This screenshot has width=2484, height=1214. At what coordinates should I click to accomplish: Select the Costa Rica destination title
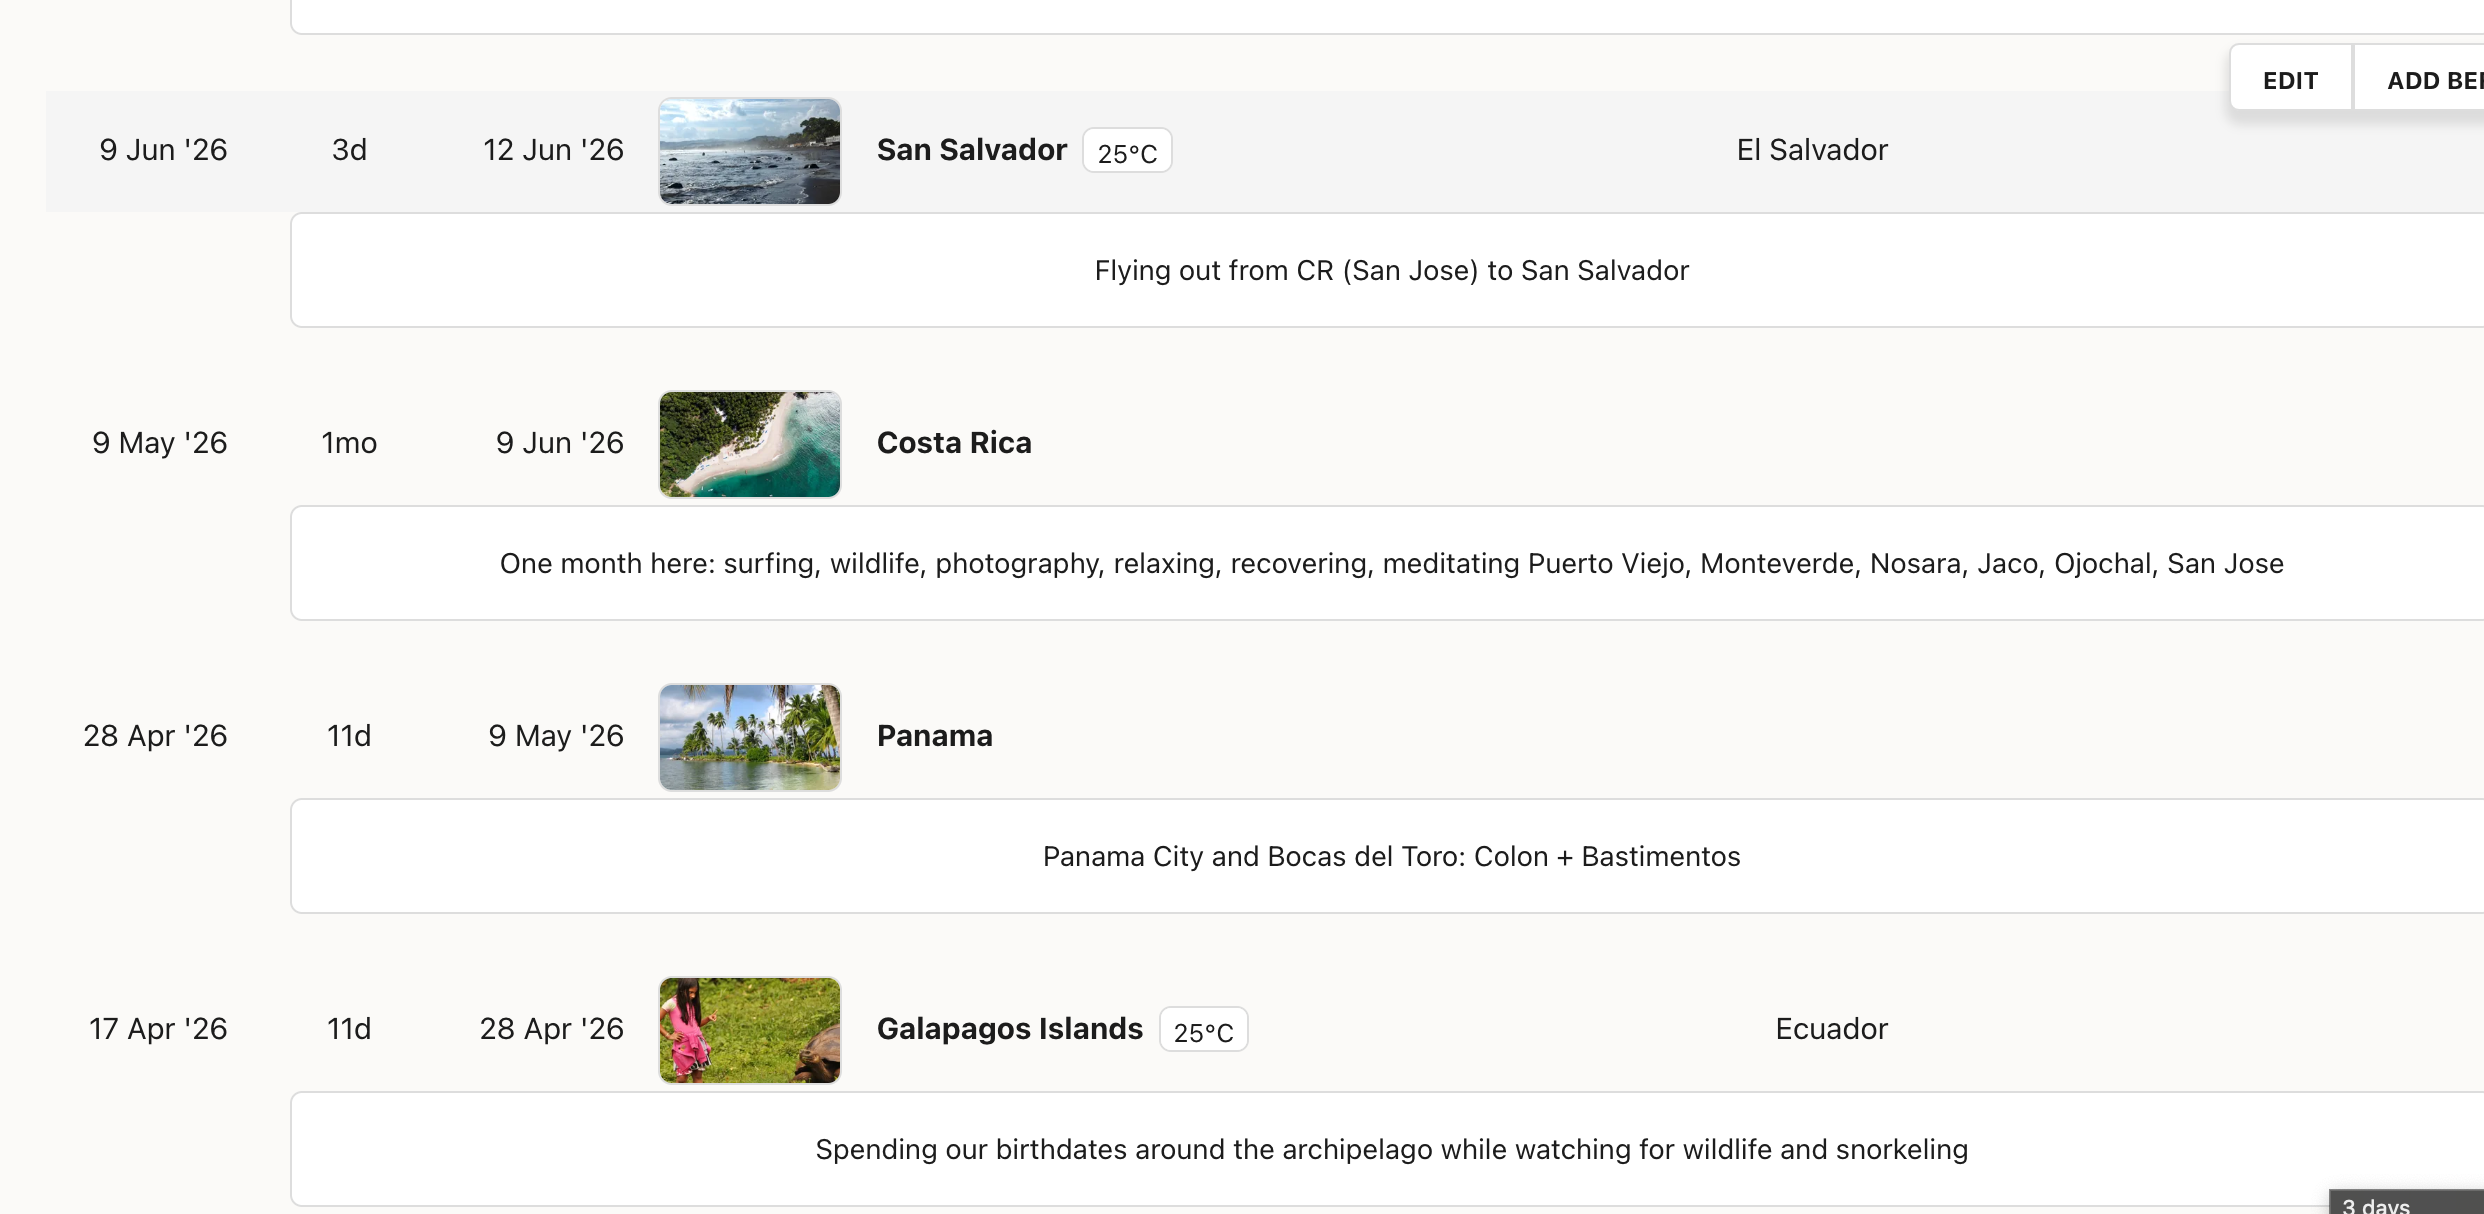tap(954, 443)
